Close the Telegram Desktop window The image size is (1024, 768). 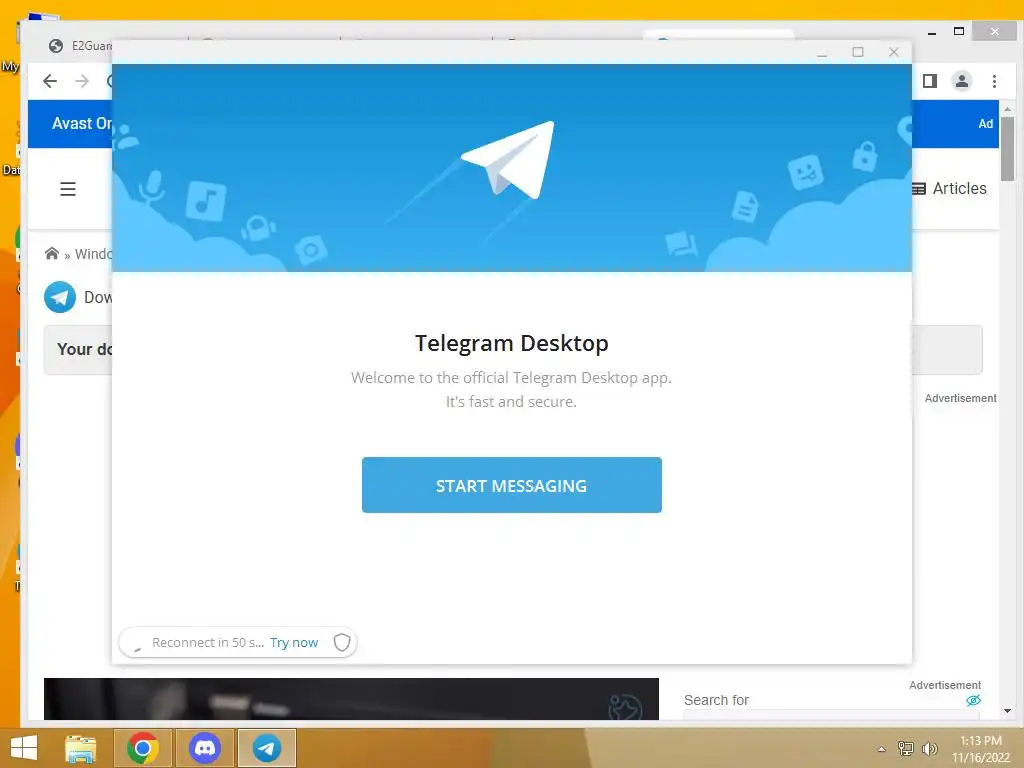[894, 52]
